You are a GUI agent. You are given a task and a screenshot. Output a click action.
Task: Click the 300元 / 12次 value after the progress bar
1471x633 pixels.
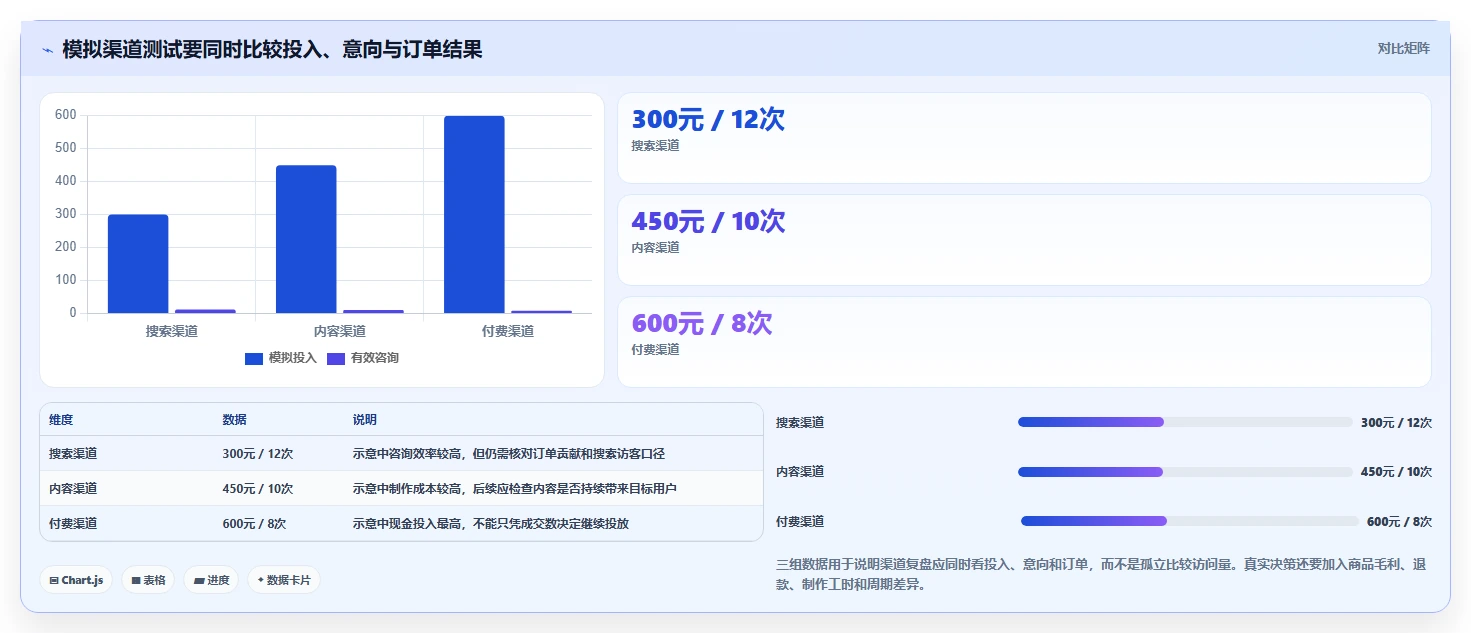(1396, 423)
